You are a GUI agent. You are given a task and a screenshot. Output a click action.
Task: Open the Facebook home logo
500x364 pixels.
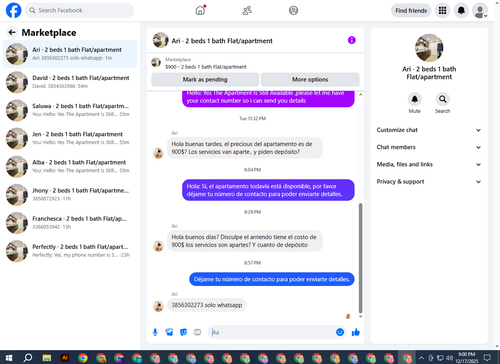[14, 10]
